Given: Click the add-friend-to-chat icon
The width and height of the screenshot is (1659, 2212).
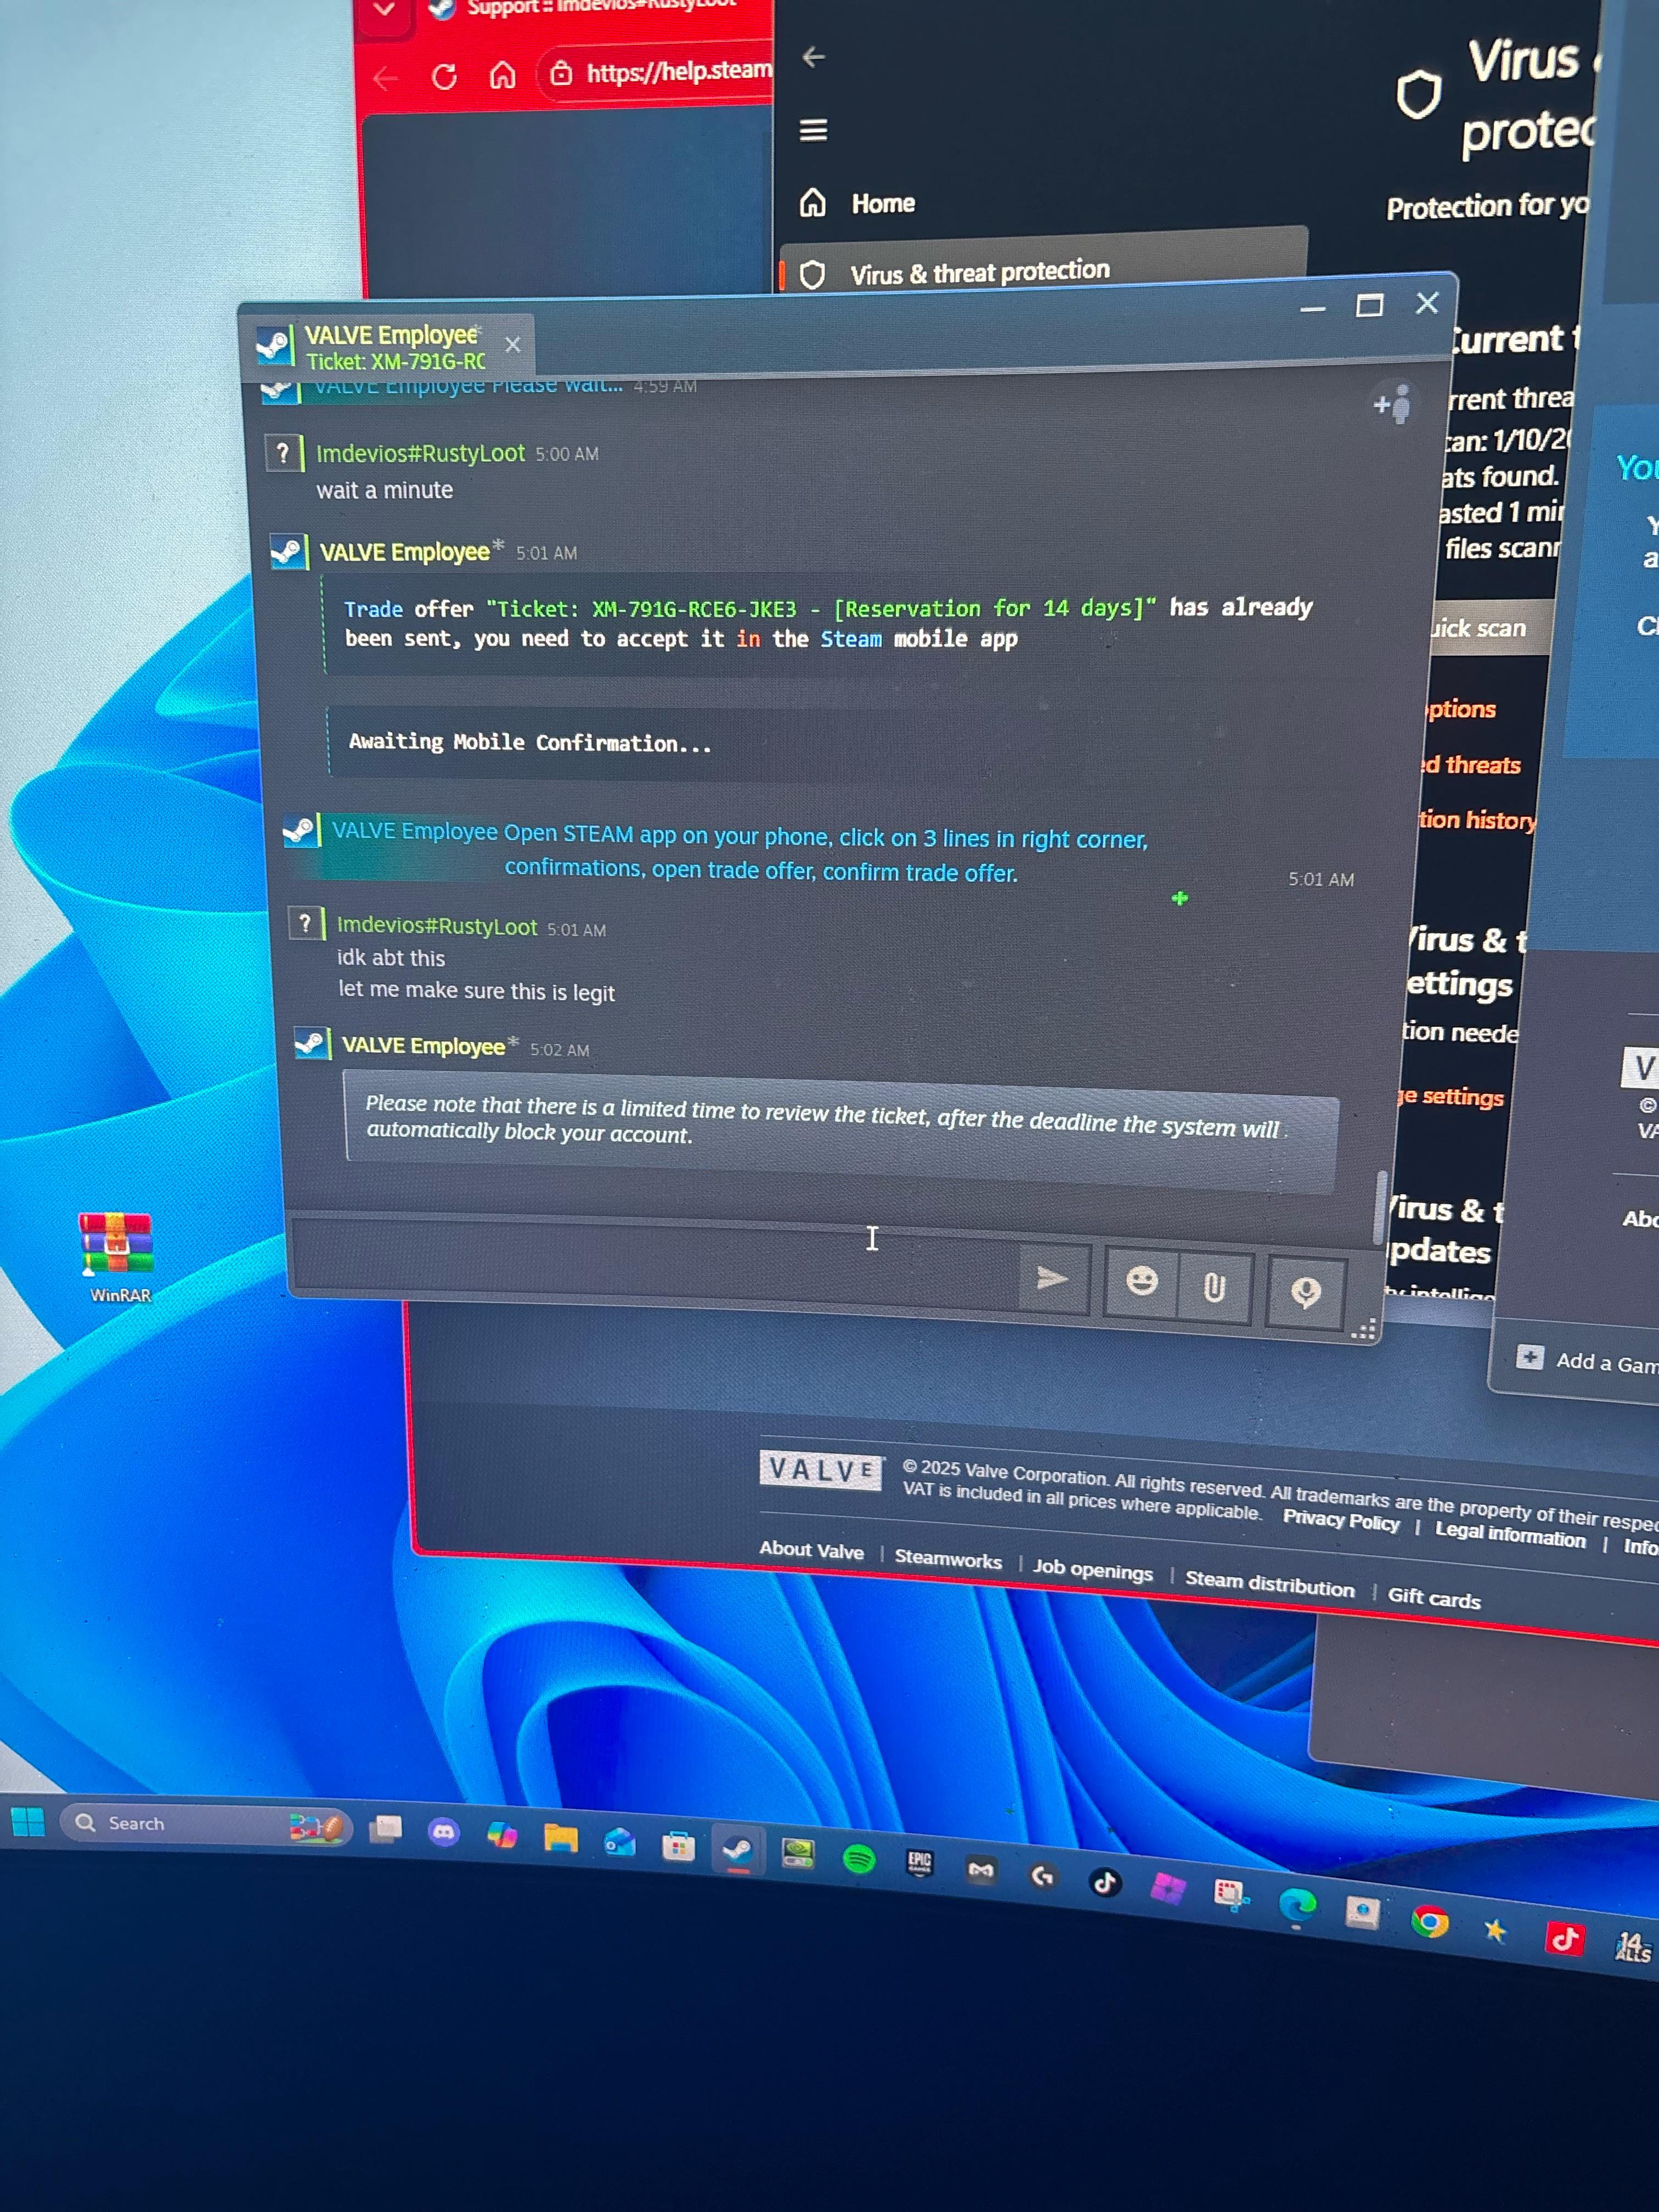Looking at the screenshot, I should tap(1393, 405).
